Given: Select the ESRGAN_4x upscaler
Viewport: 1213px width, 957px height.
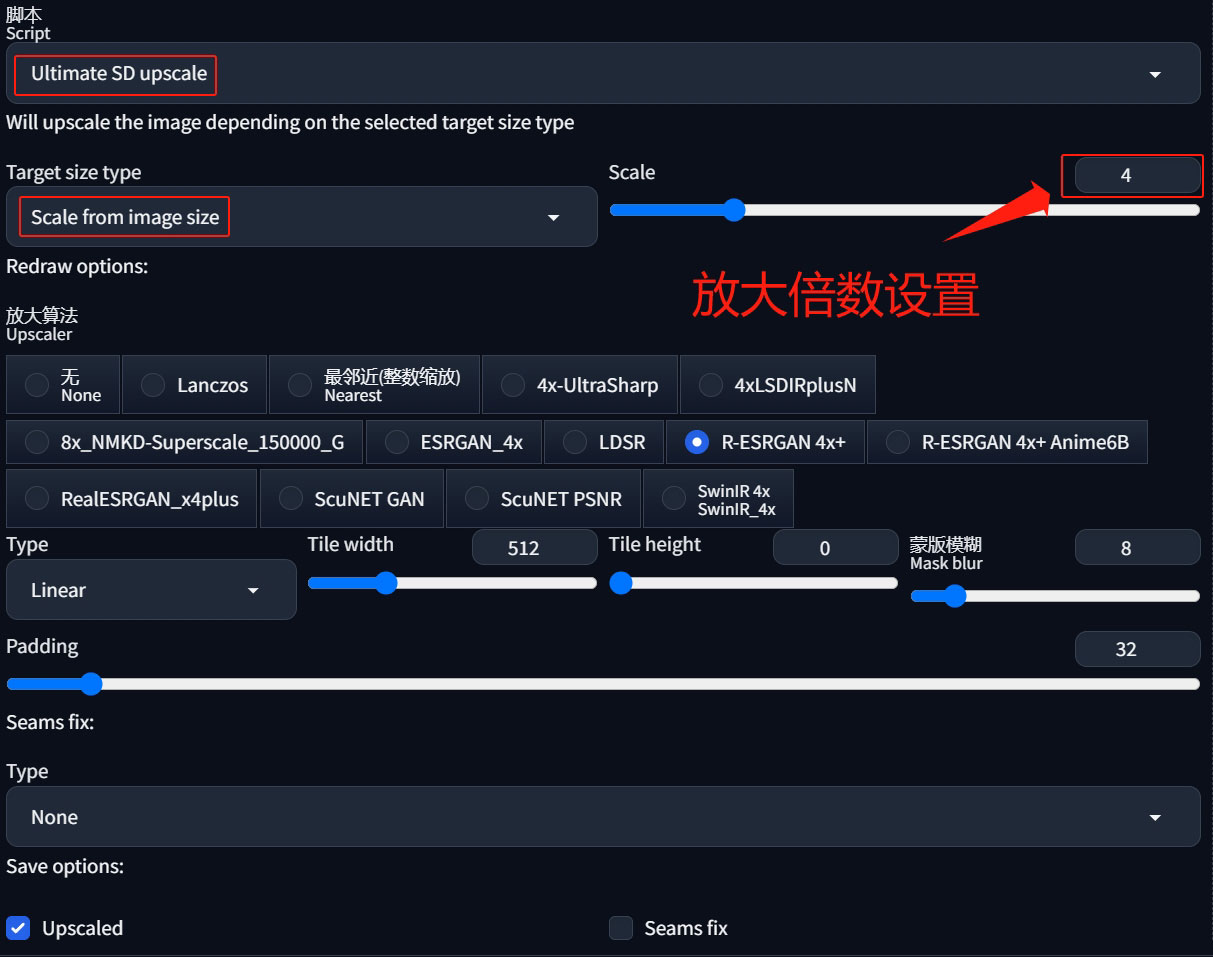Looking at the screenshot, I should [454, 441].
